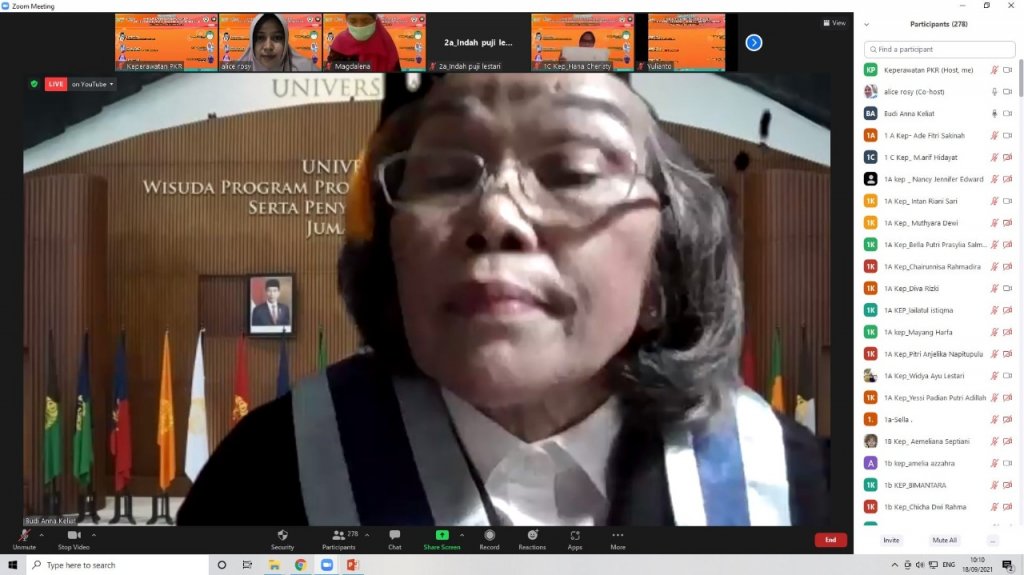Collapse the Participants panel chevron
Image resolution: width=1024 pixels, height=575 pixels.
tap(866, 24)
